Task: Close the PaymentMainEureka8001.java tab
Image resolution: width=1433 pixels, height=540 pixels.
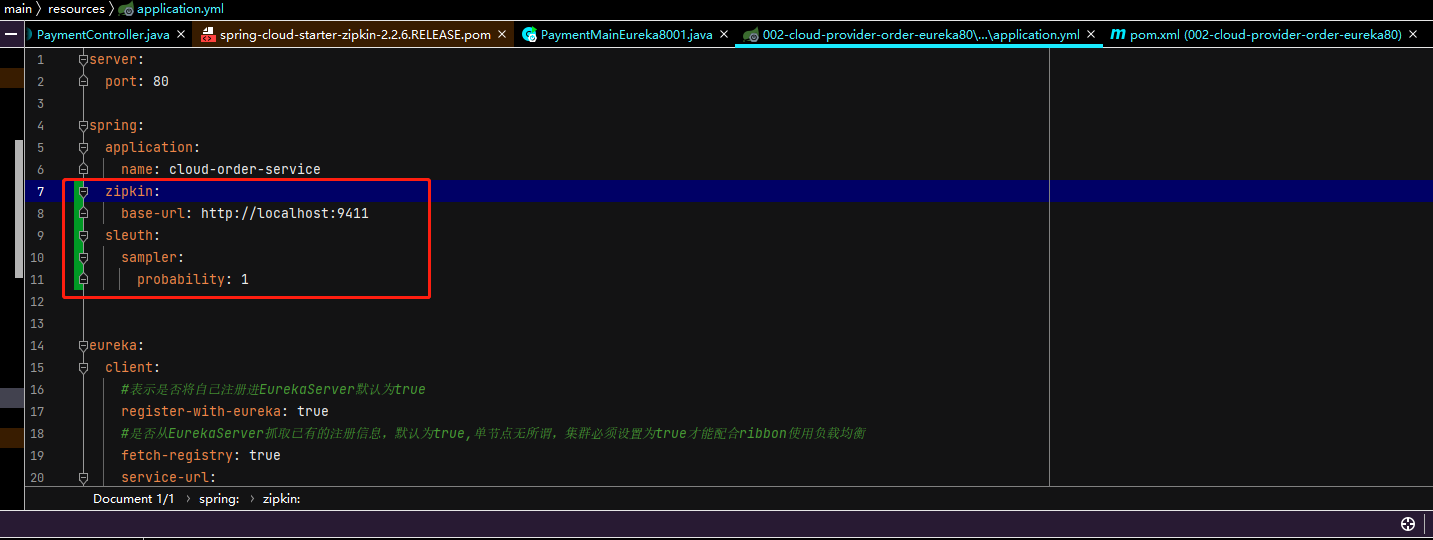Action: pos(724,34)
